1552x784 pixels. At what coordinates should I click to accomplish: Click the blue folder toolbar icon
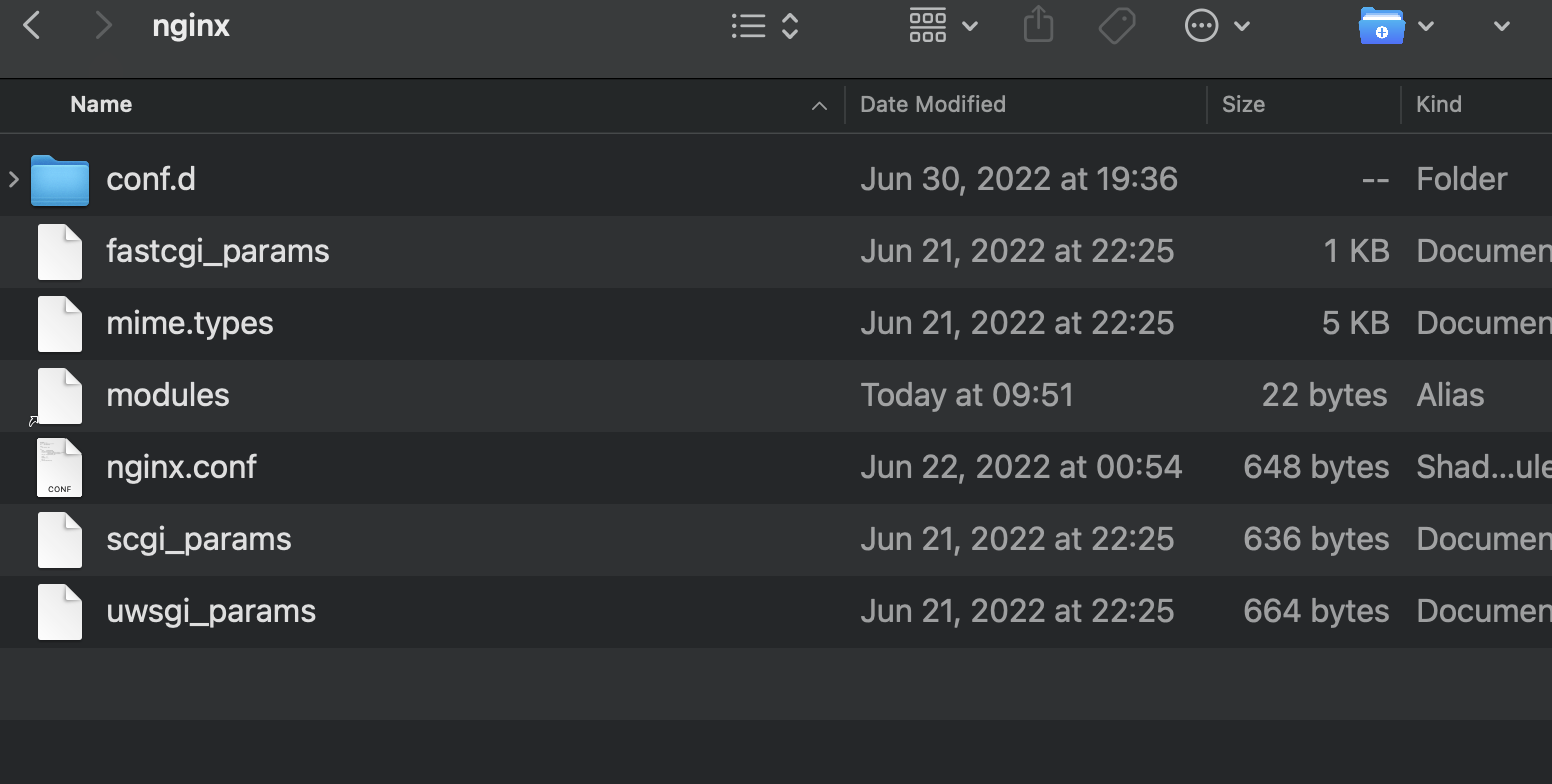click(x=1382, y=26)
